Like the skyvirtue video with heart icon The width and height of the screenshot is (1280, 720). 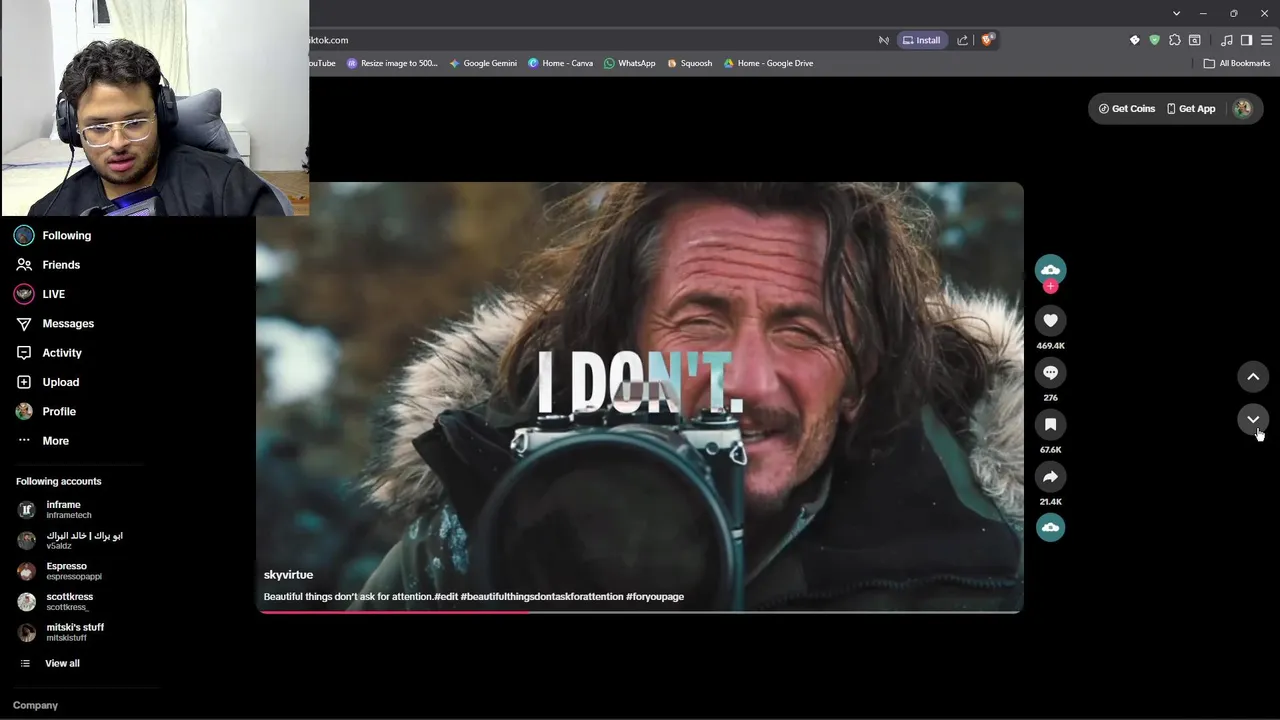point(1050,320)
